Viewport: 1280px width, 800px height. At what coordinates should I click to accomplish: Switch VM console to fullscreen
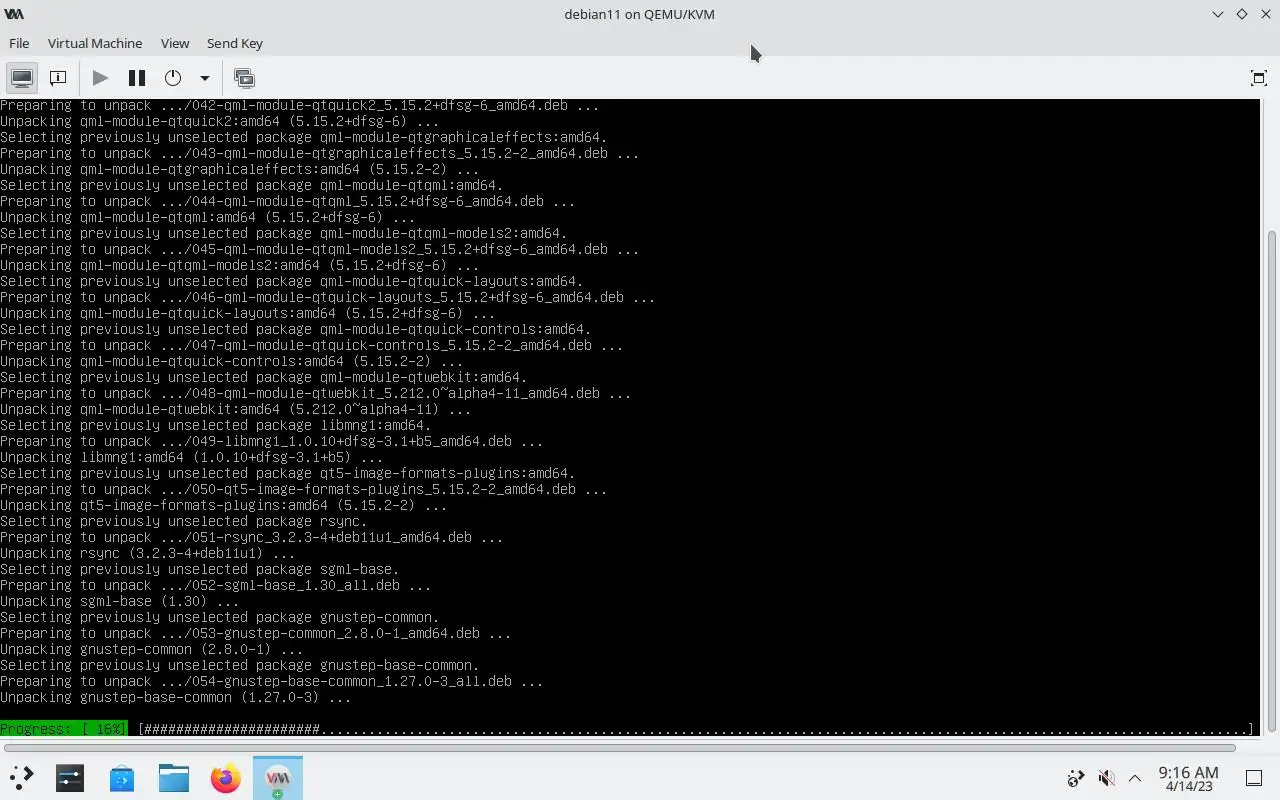[x=1259, y=78]
